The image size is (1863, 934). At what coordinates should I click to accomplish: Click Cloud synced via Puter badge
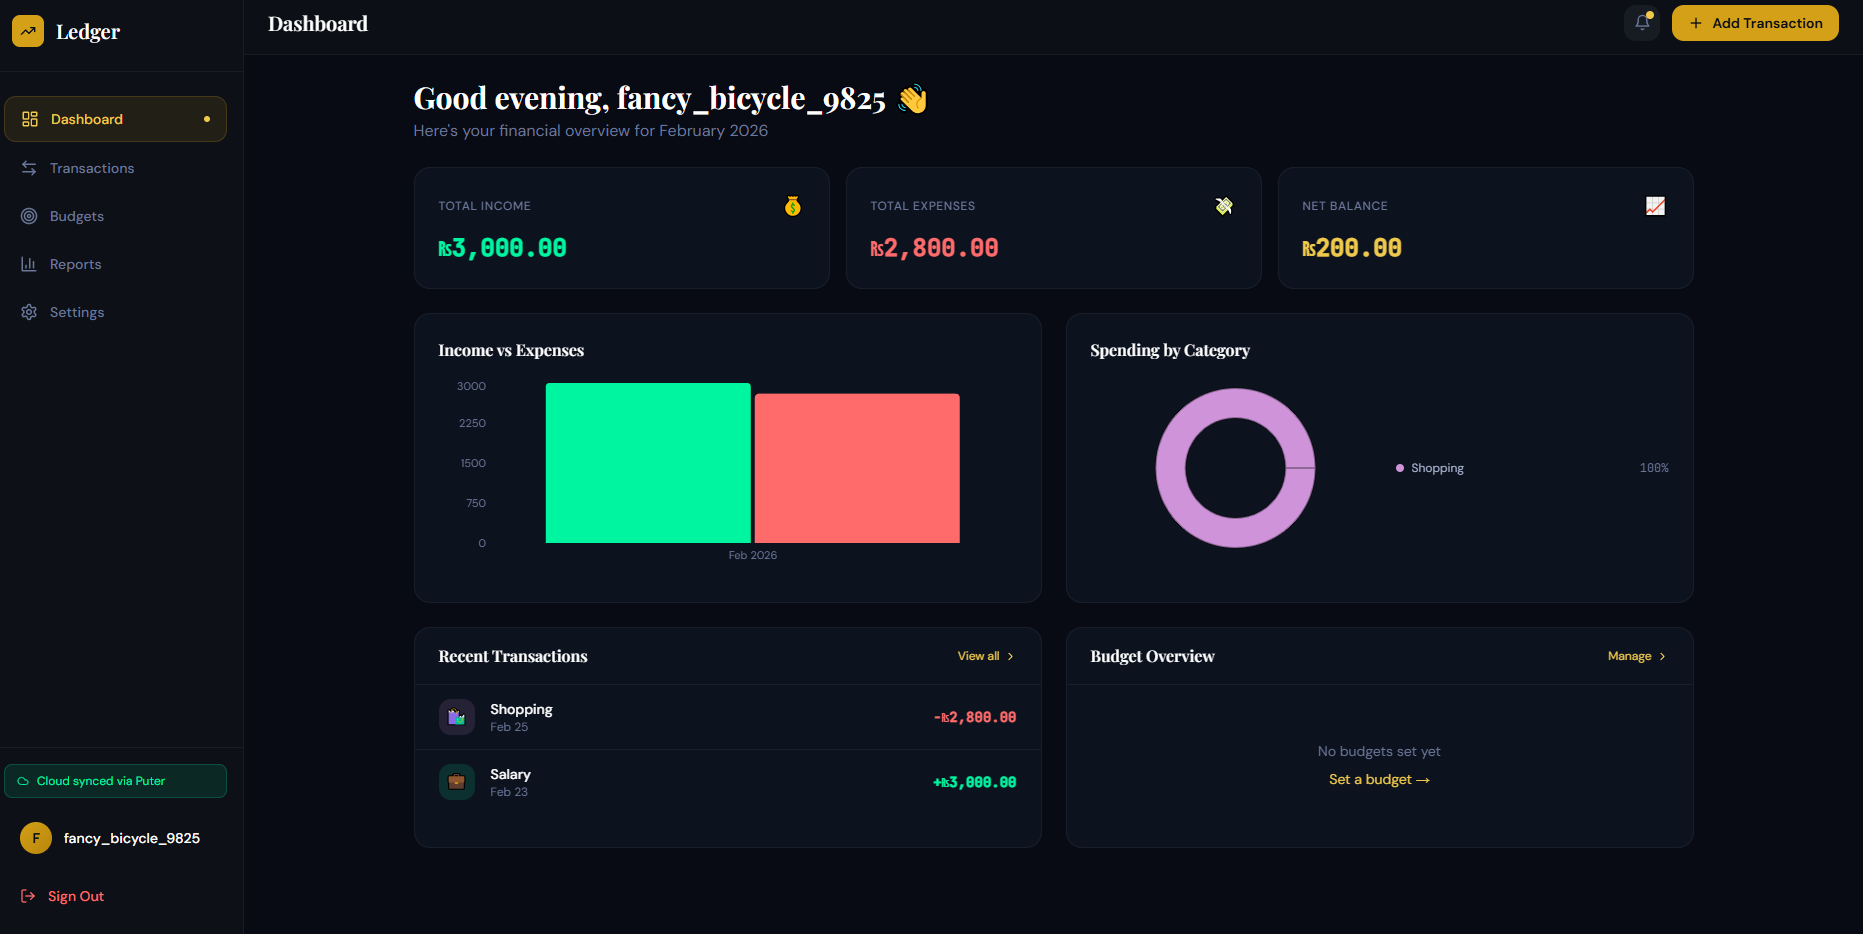116,781
